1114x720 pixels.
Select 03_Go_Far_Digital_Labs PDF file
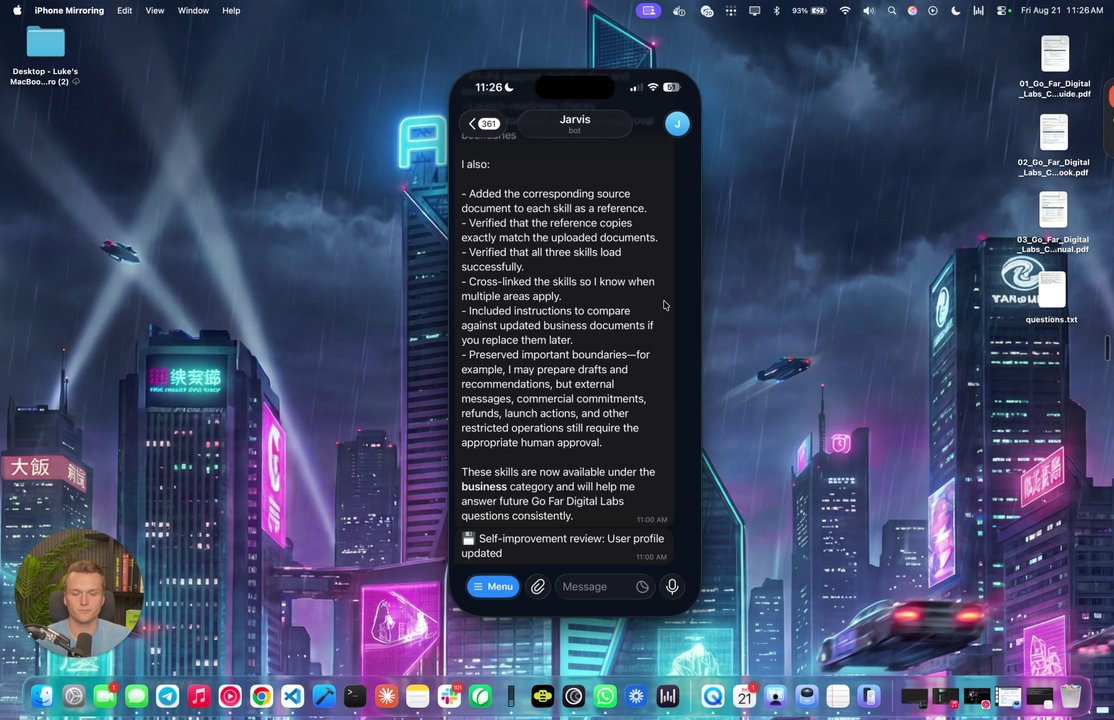[1053, 222]
